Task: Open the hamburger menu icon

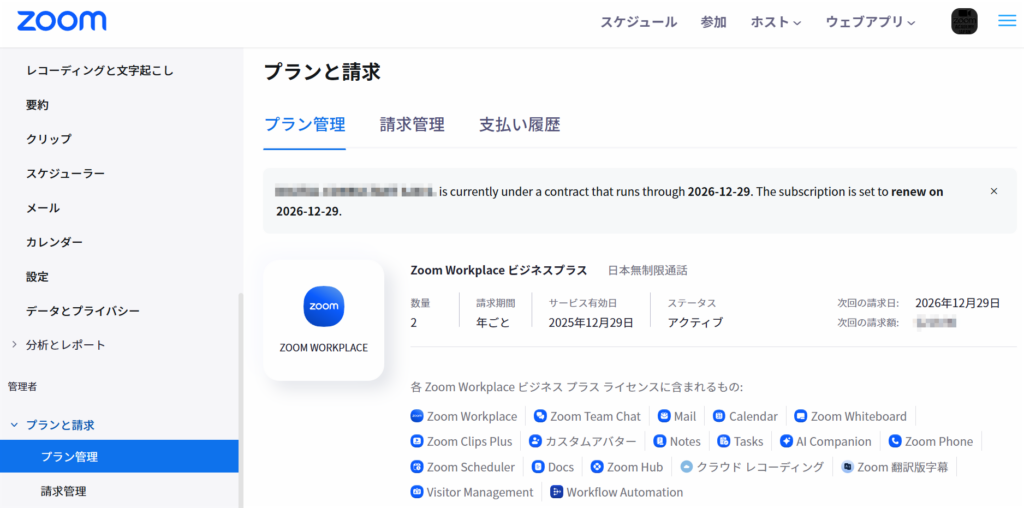Action: (1006, 21)
